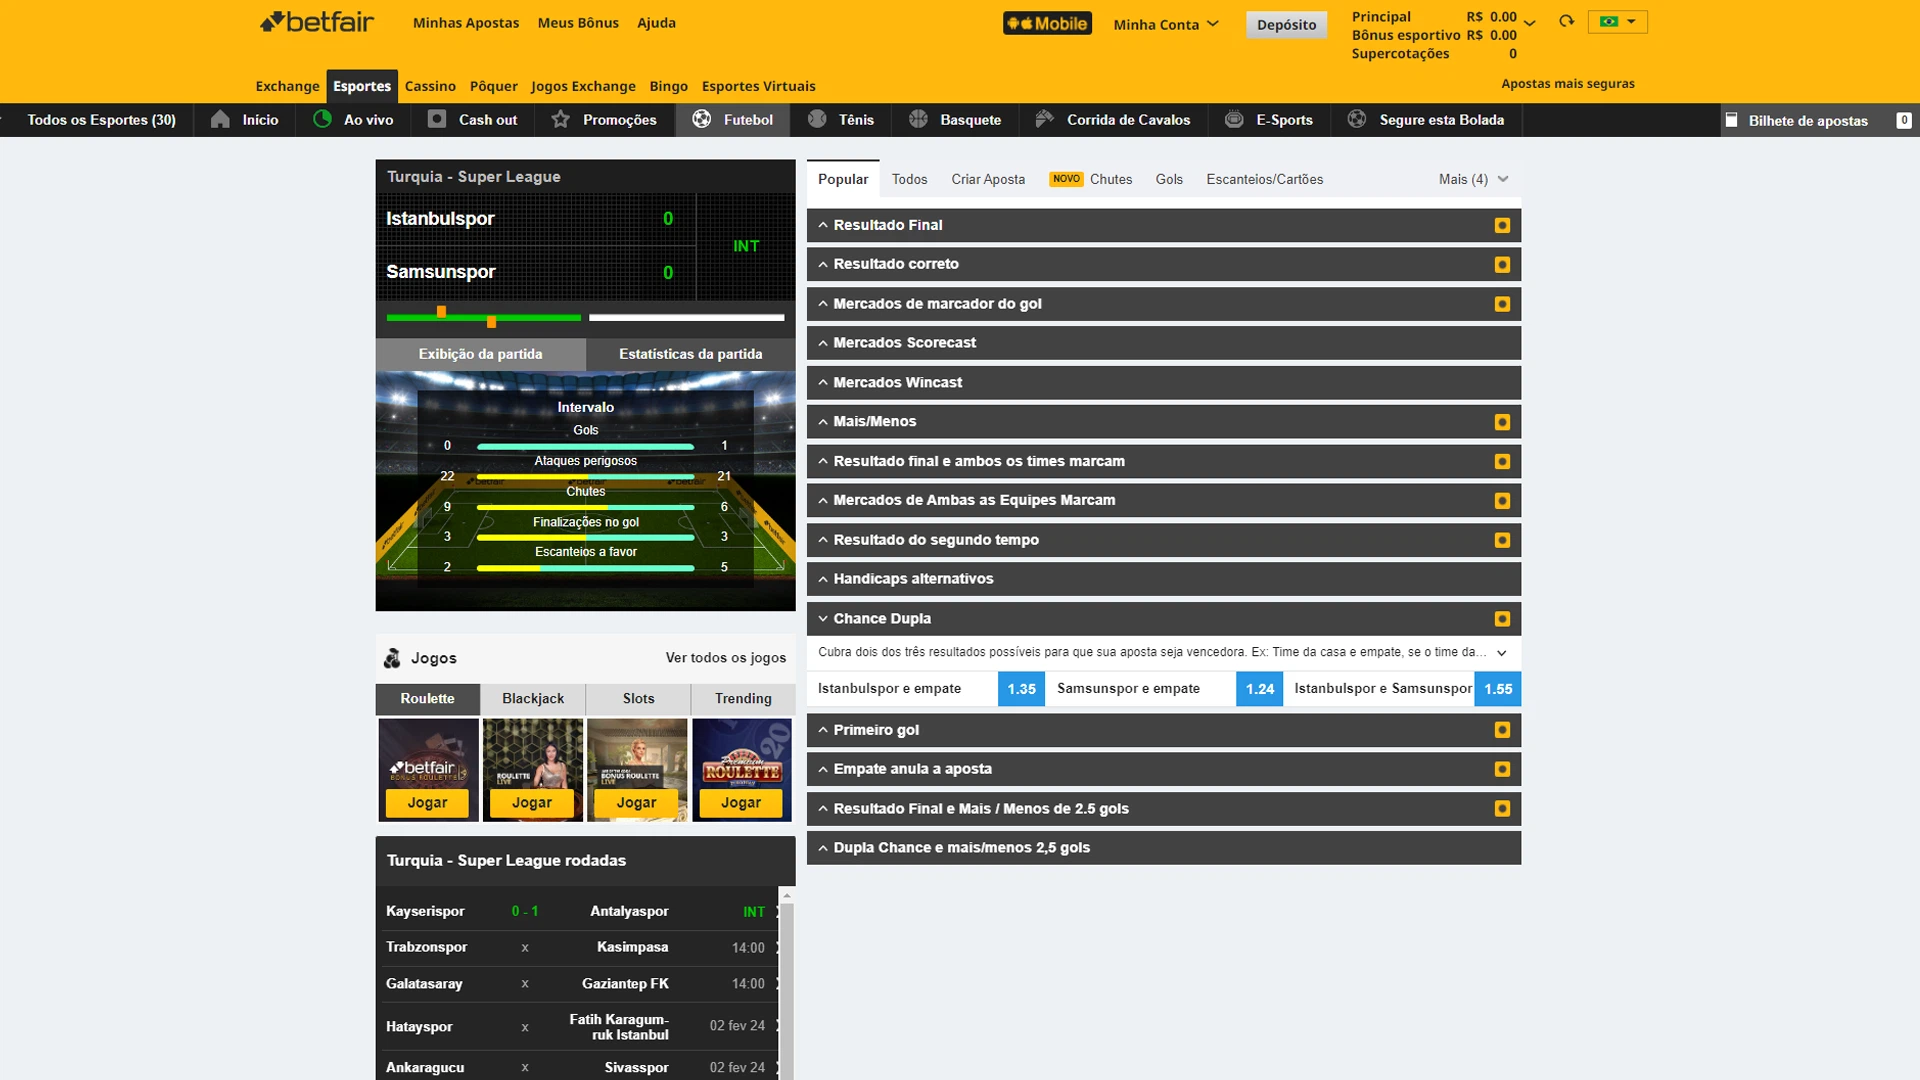Collapse the Resultado correto market
The image size is (1920, 1080).
tap(823, 264)
